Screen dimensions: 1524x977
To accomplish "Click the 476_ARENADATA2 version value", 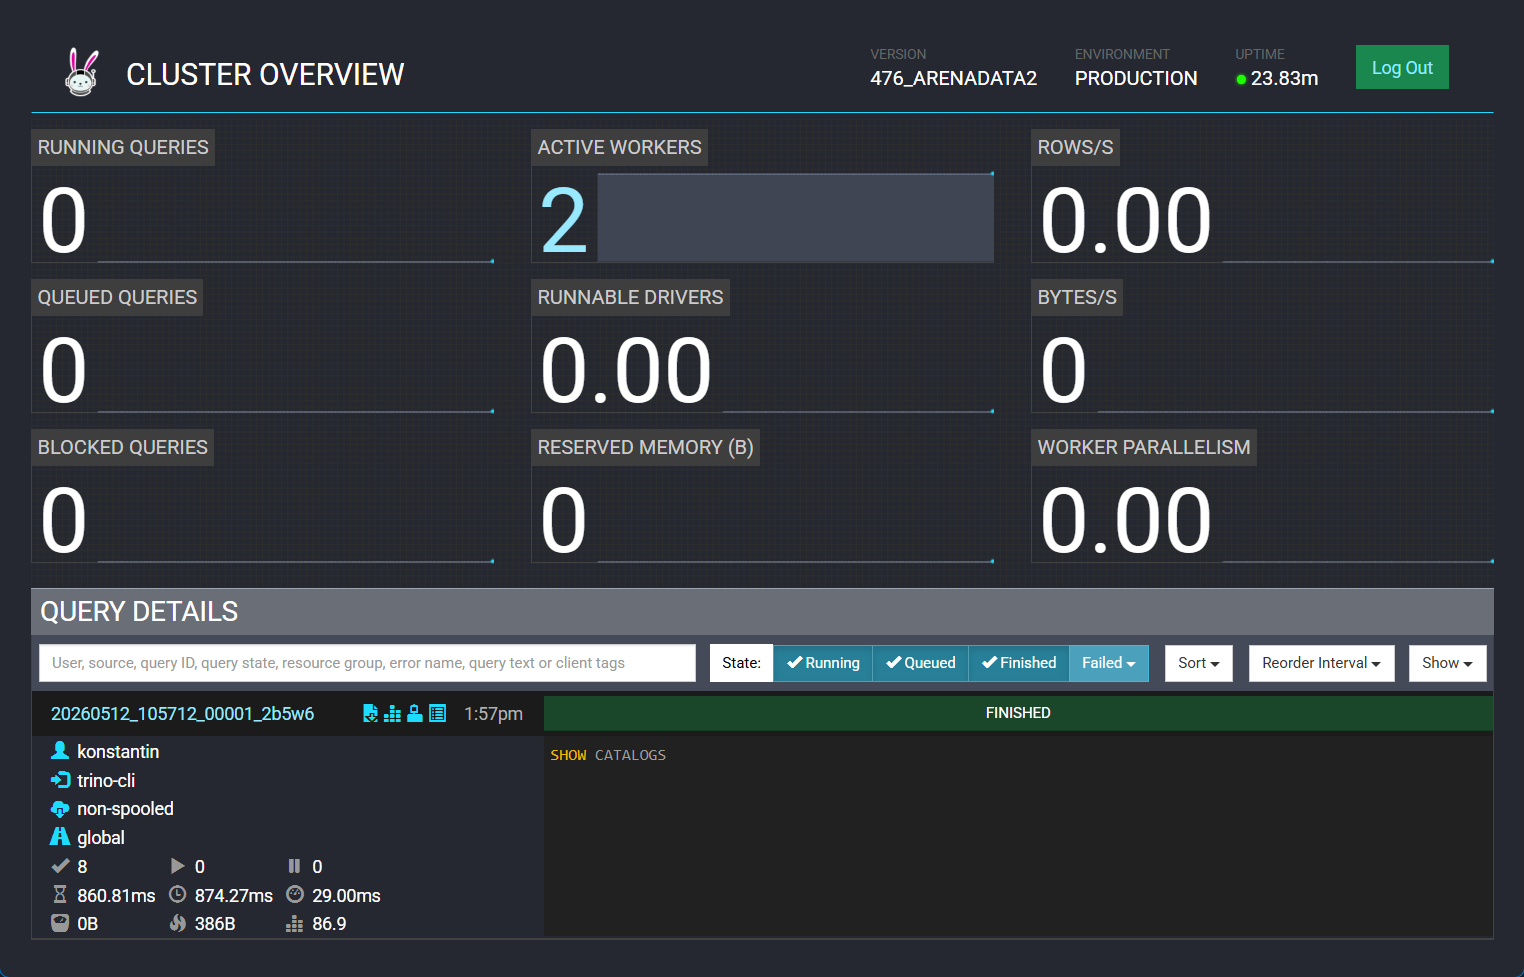I will 953,78.
